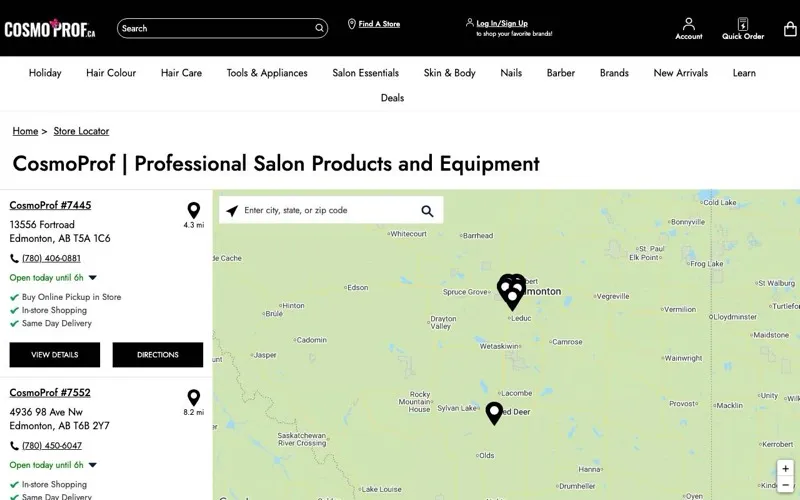
Task: Click the Vegreville label on map
Action: point(613,296)
